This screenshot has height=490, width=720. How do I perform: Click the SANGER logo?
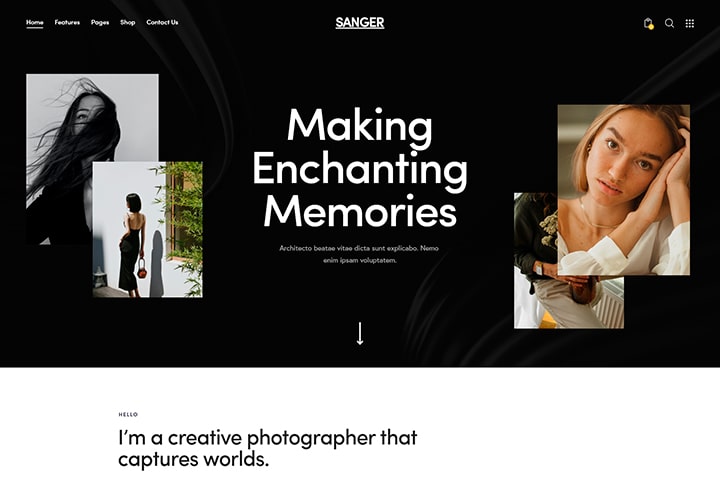point(360,23)
